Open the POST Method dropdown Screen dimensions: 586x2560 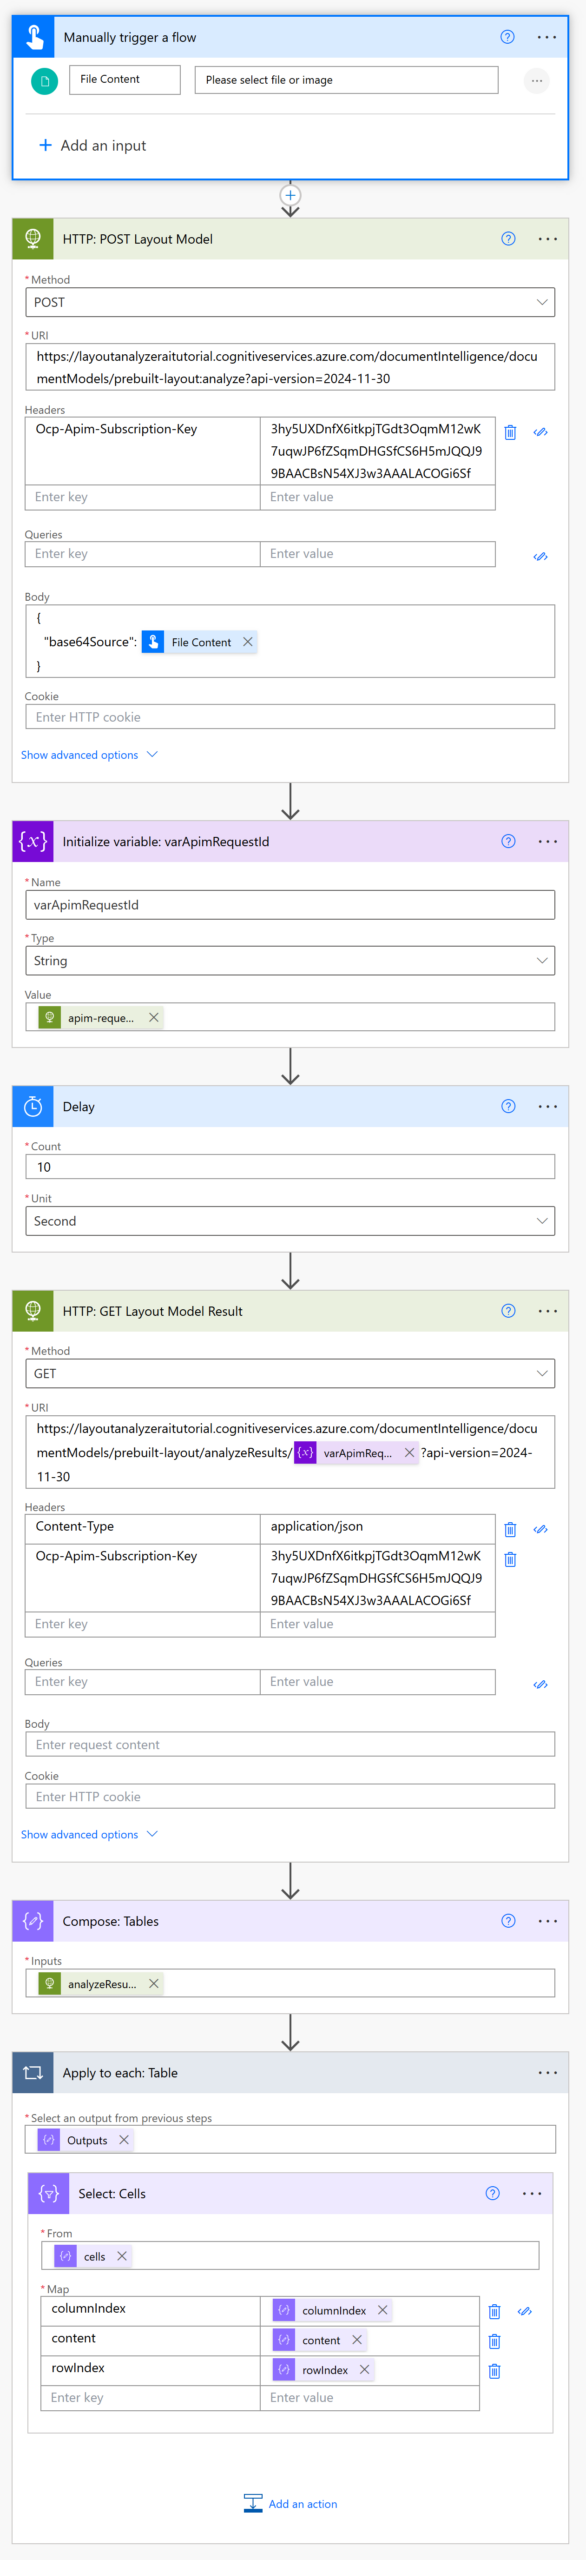(290, 302)
